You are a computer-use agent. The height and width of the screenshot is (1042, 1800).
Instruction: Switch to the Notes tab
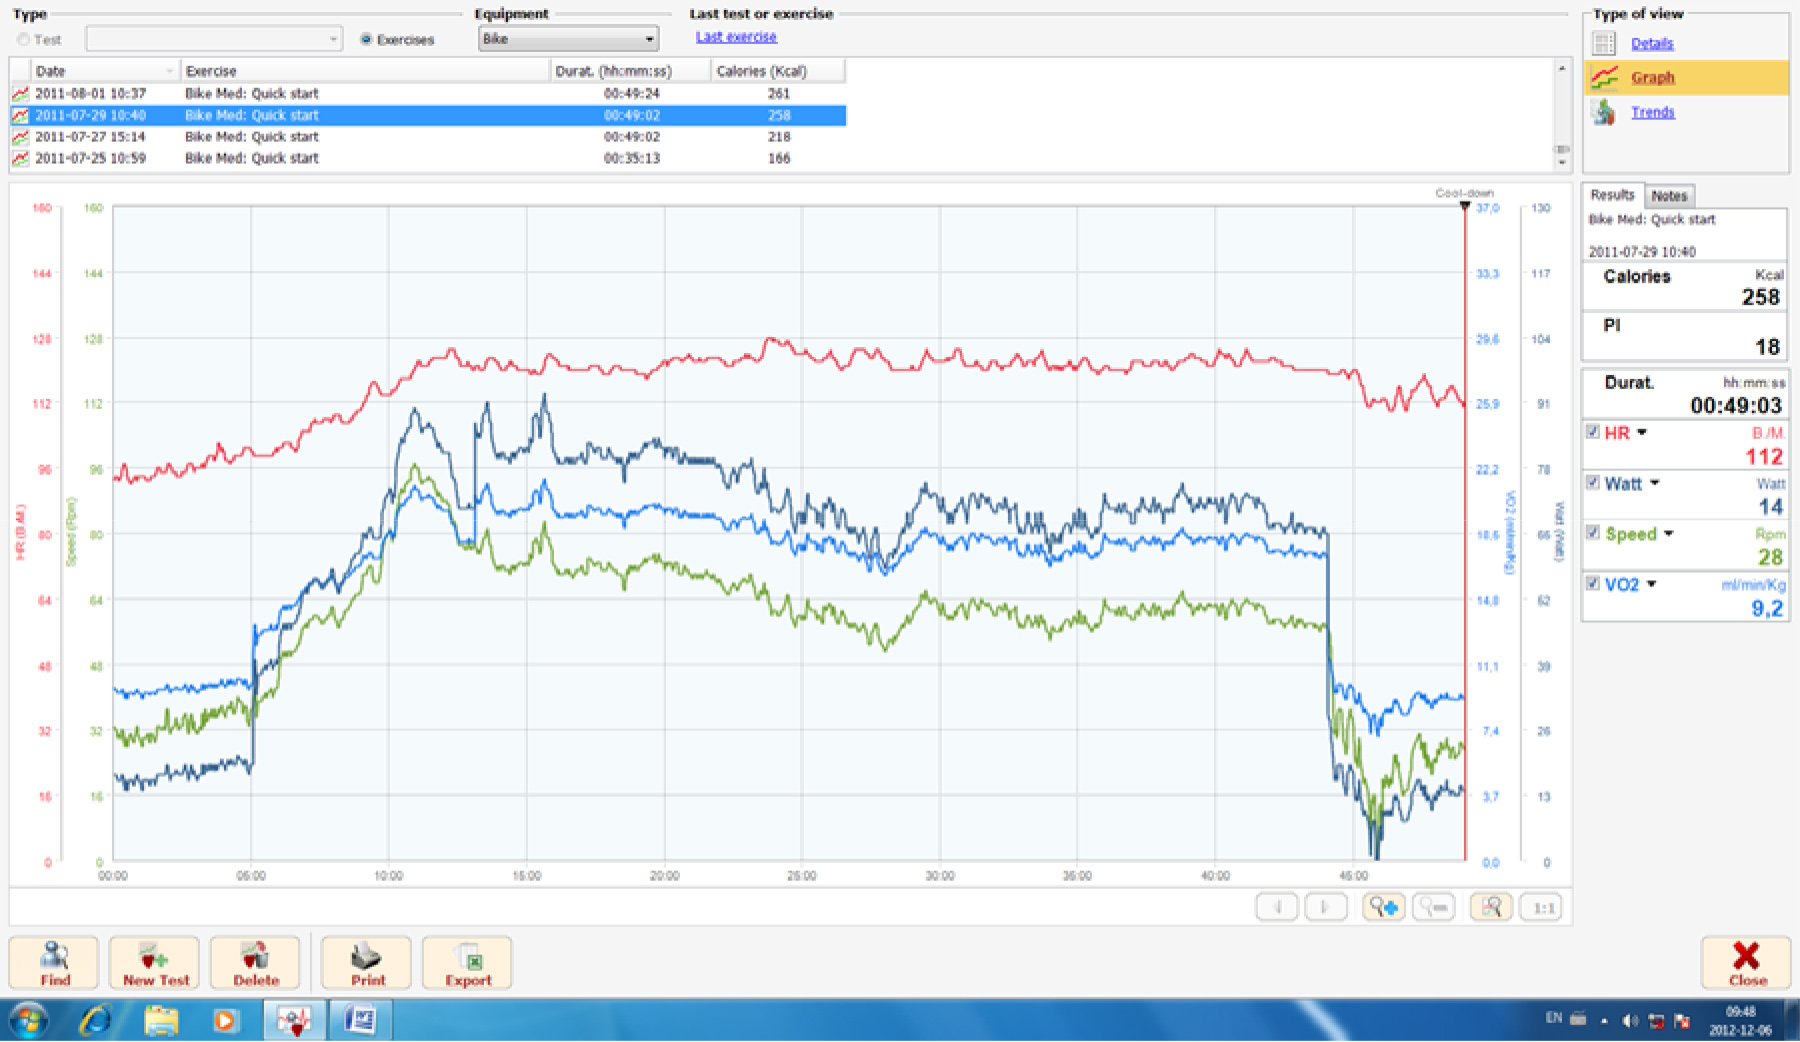[x=1669, y=196]
